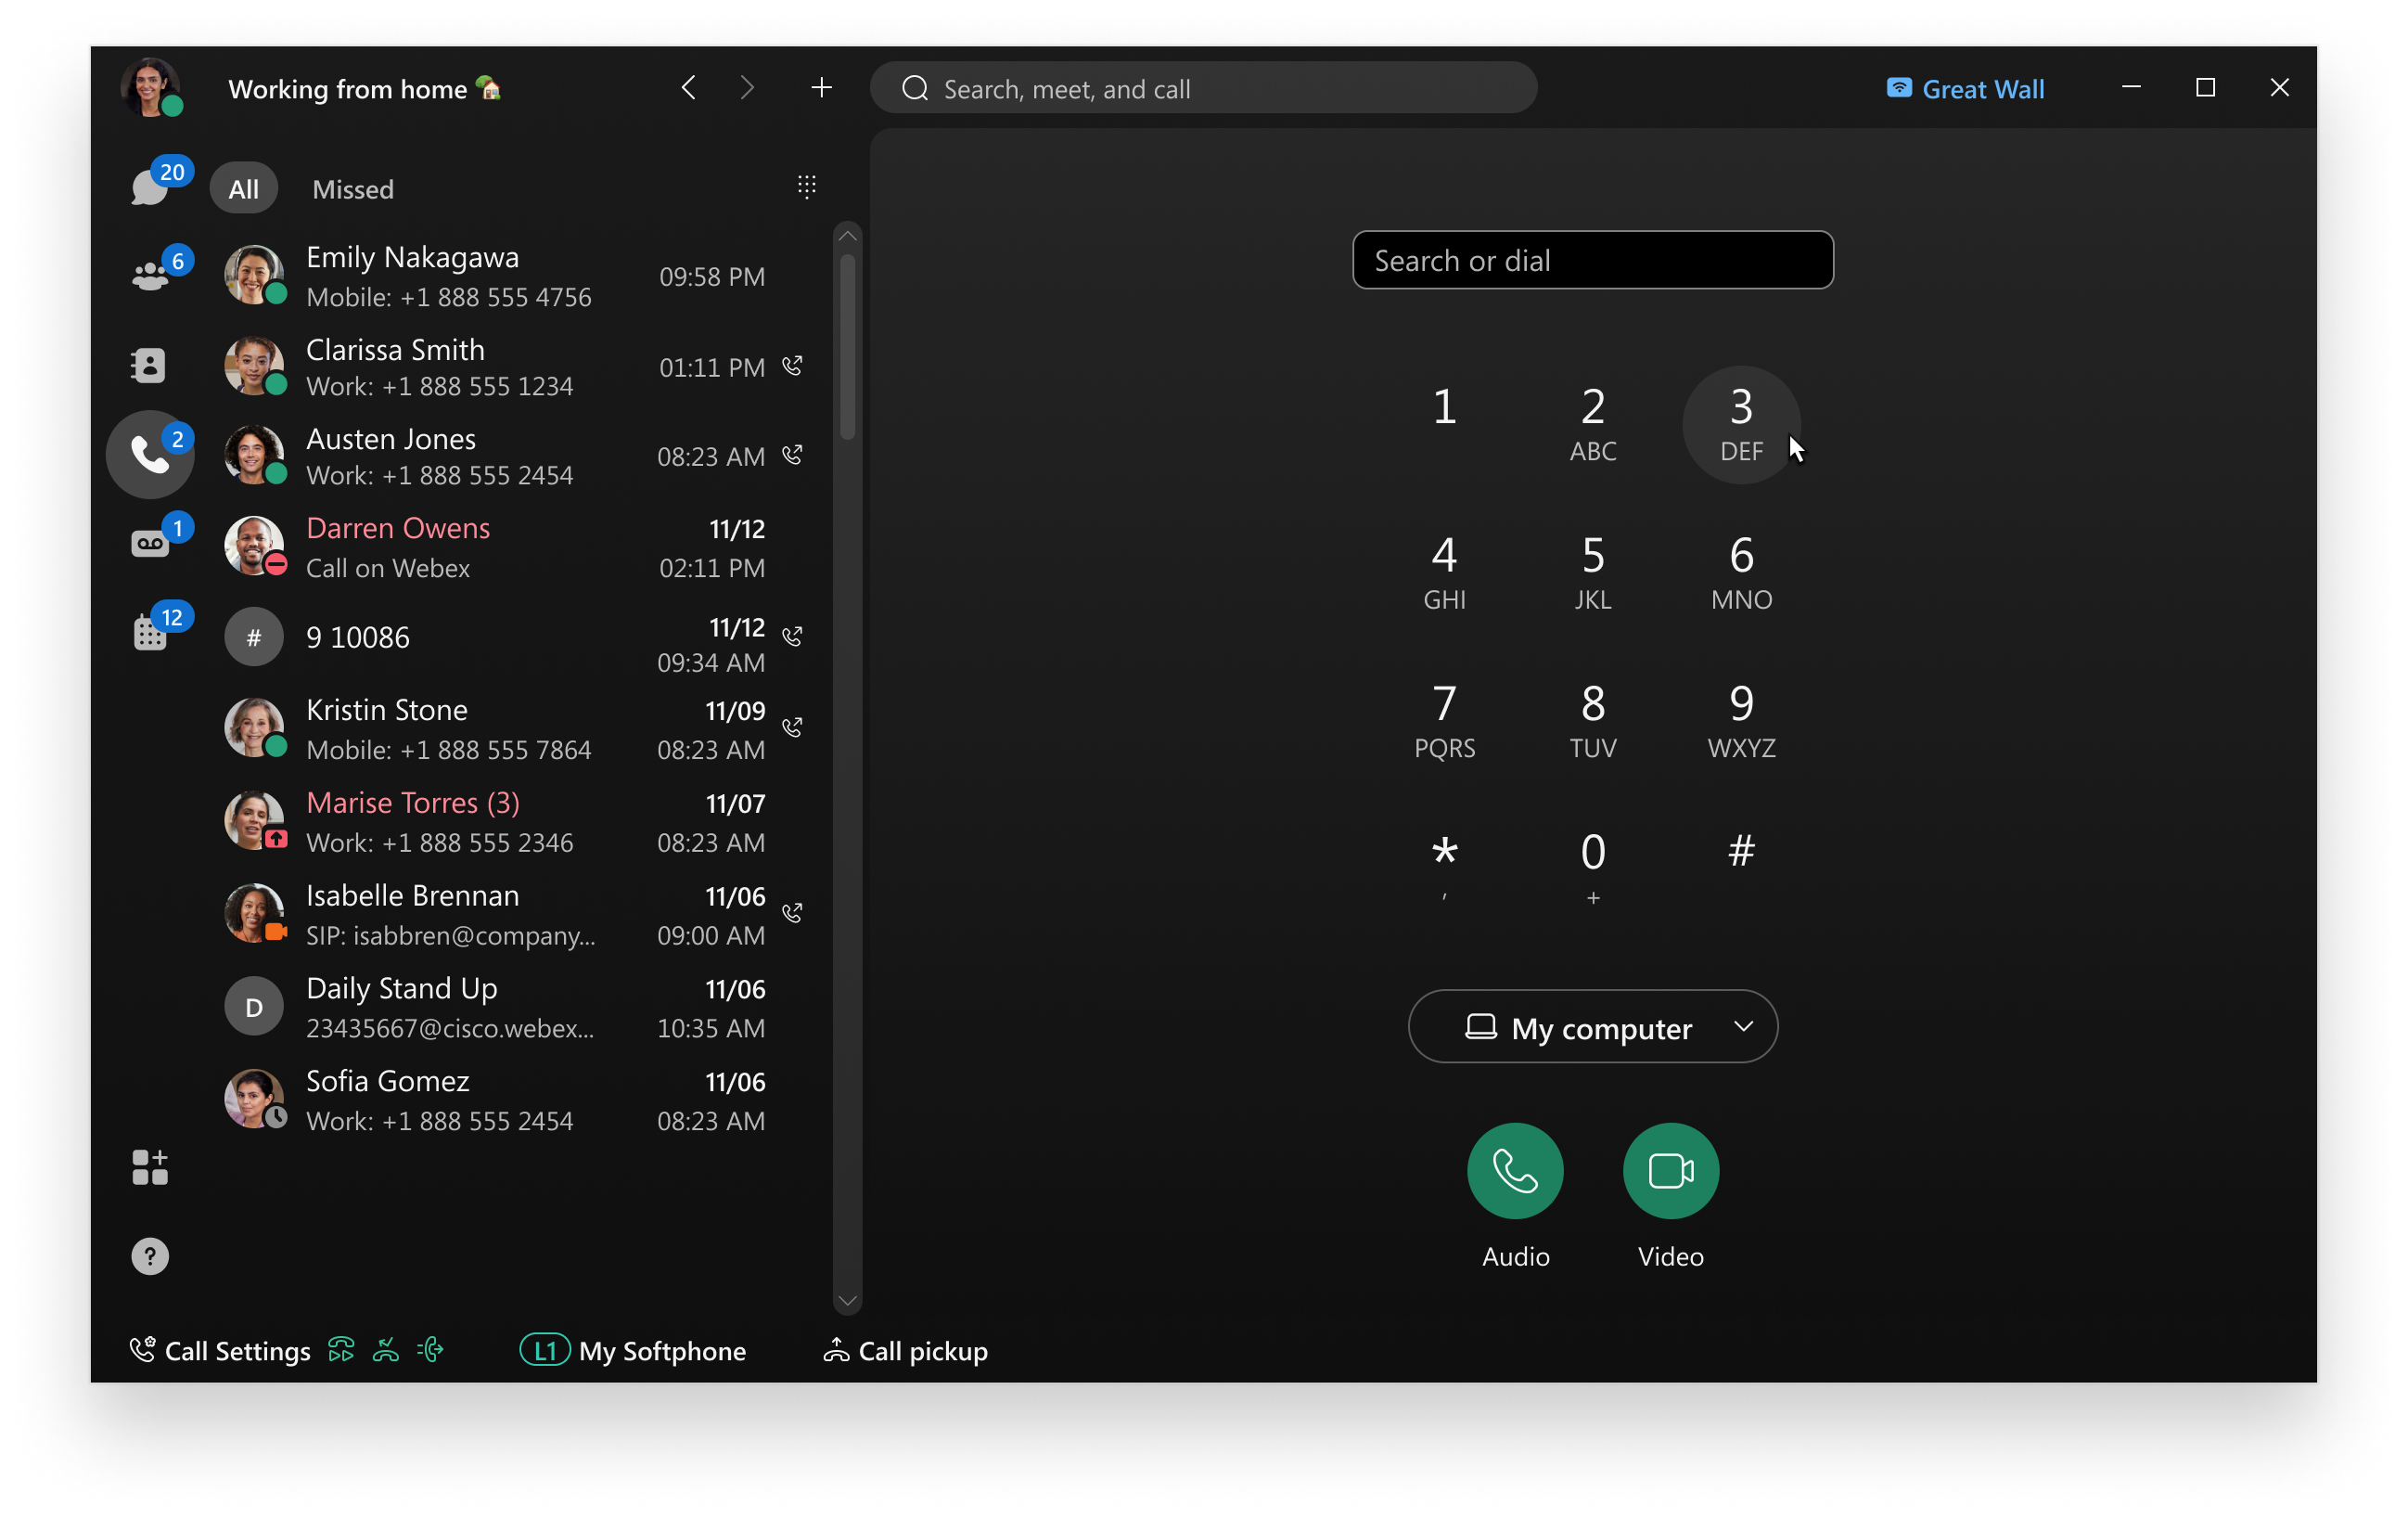Viewport: 2408px width, 1518px height.
Task: Switch to the Missed calls tab
Action: click(x=352, y=188)
